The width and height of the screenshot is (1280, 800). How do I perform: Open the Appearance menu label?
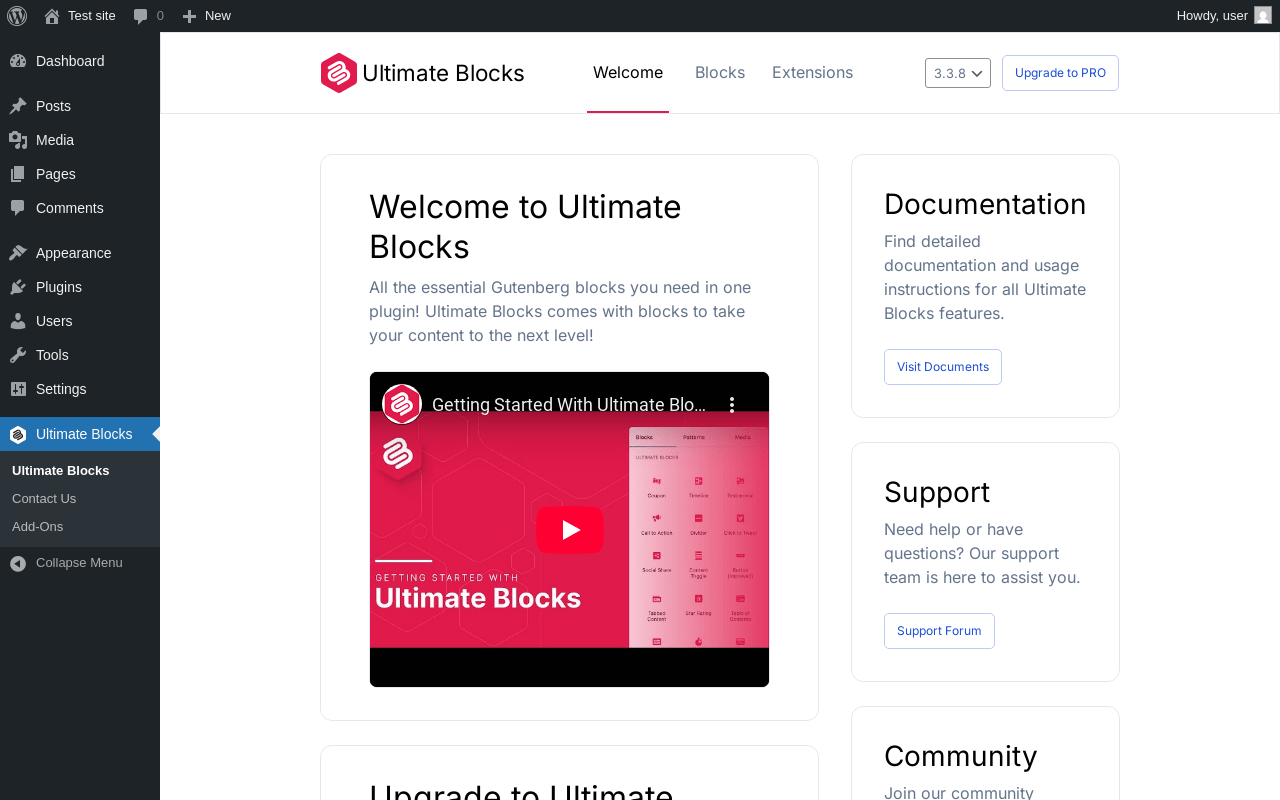click(74, 253)
